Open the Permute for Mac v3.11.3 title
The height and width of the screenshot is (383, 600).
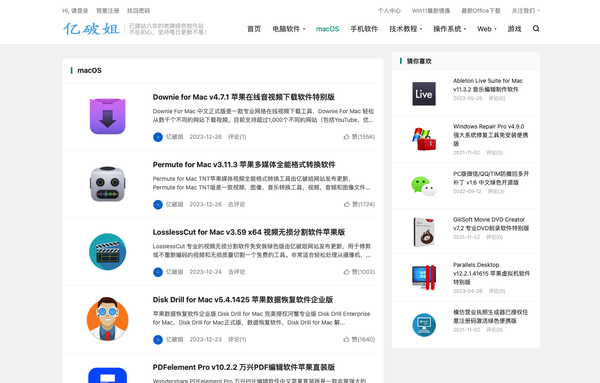coord(244,165)
